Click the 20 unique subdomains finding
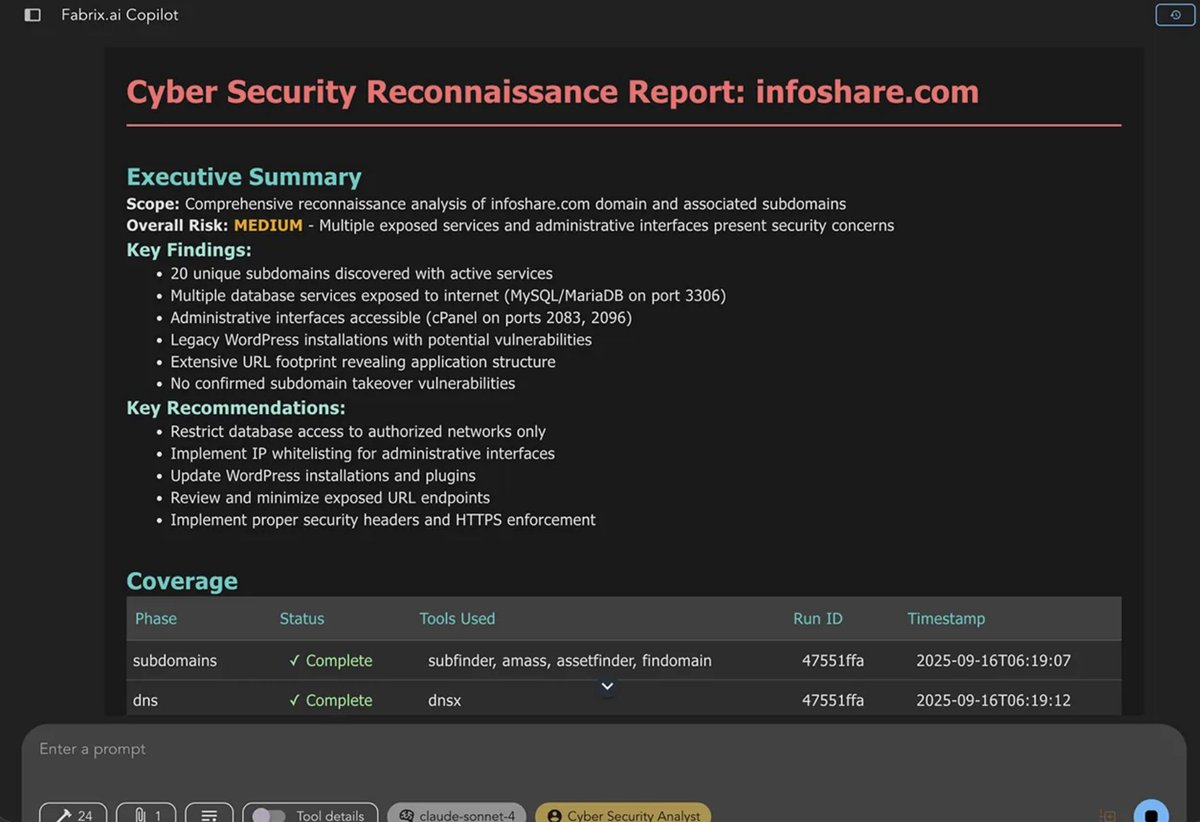Screen dimensions: 1200x822 [361, 274]
